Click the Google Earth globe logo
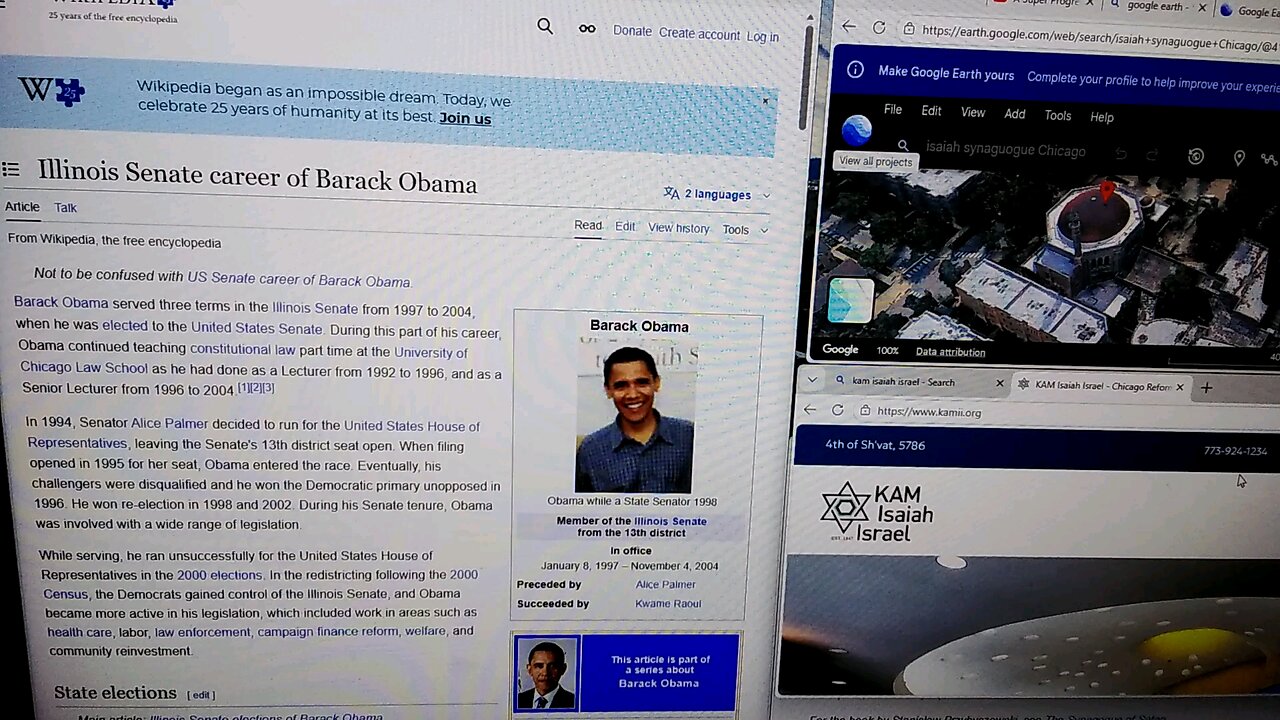Screen dimensions: 1280x720 coord(857,130)
